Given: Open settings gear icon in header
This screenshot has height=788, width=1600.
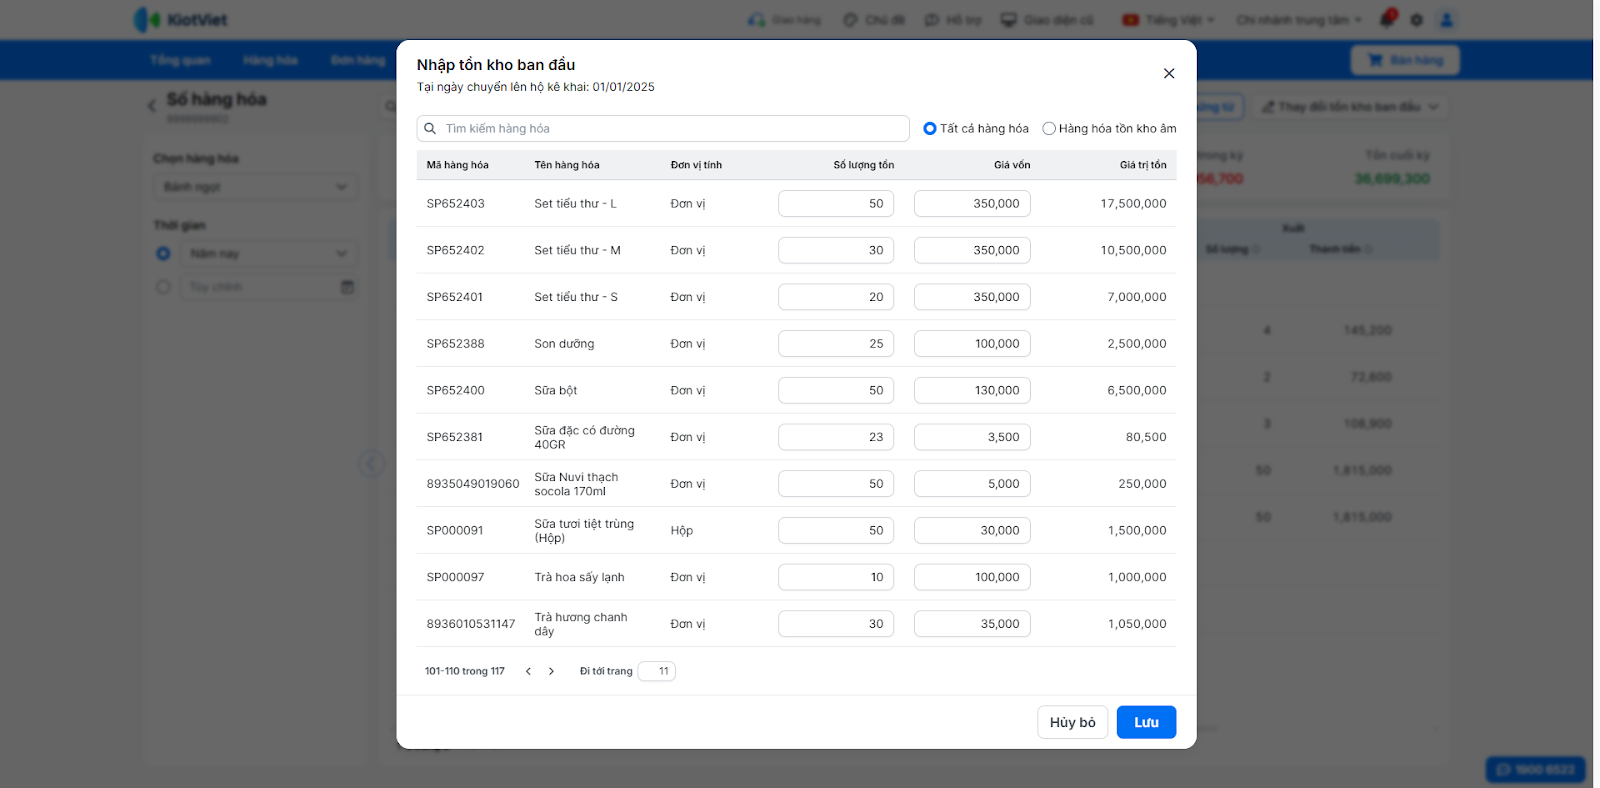Looking at the screenshot, I should [x=1416, y=20].
